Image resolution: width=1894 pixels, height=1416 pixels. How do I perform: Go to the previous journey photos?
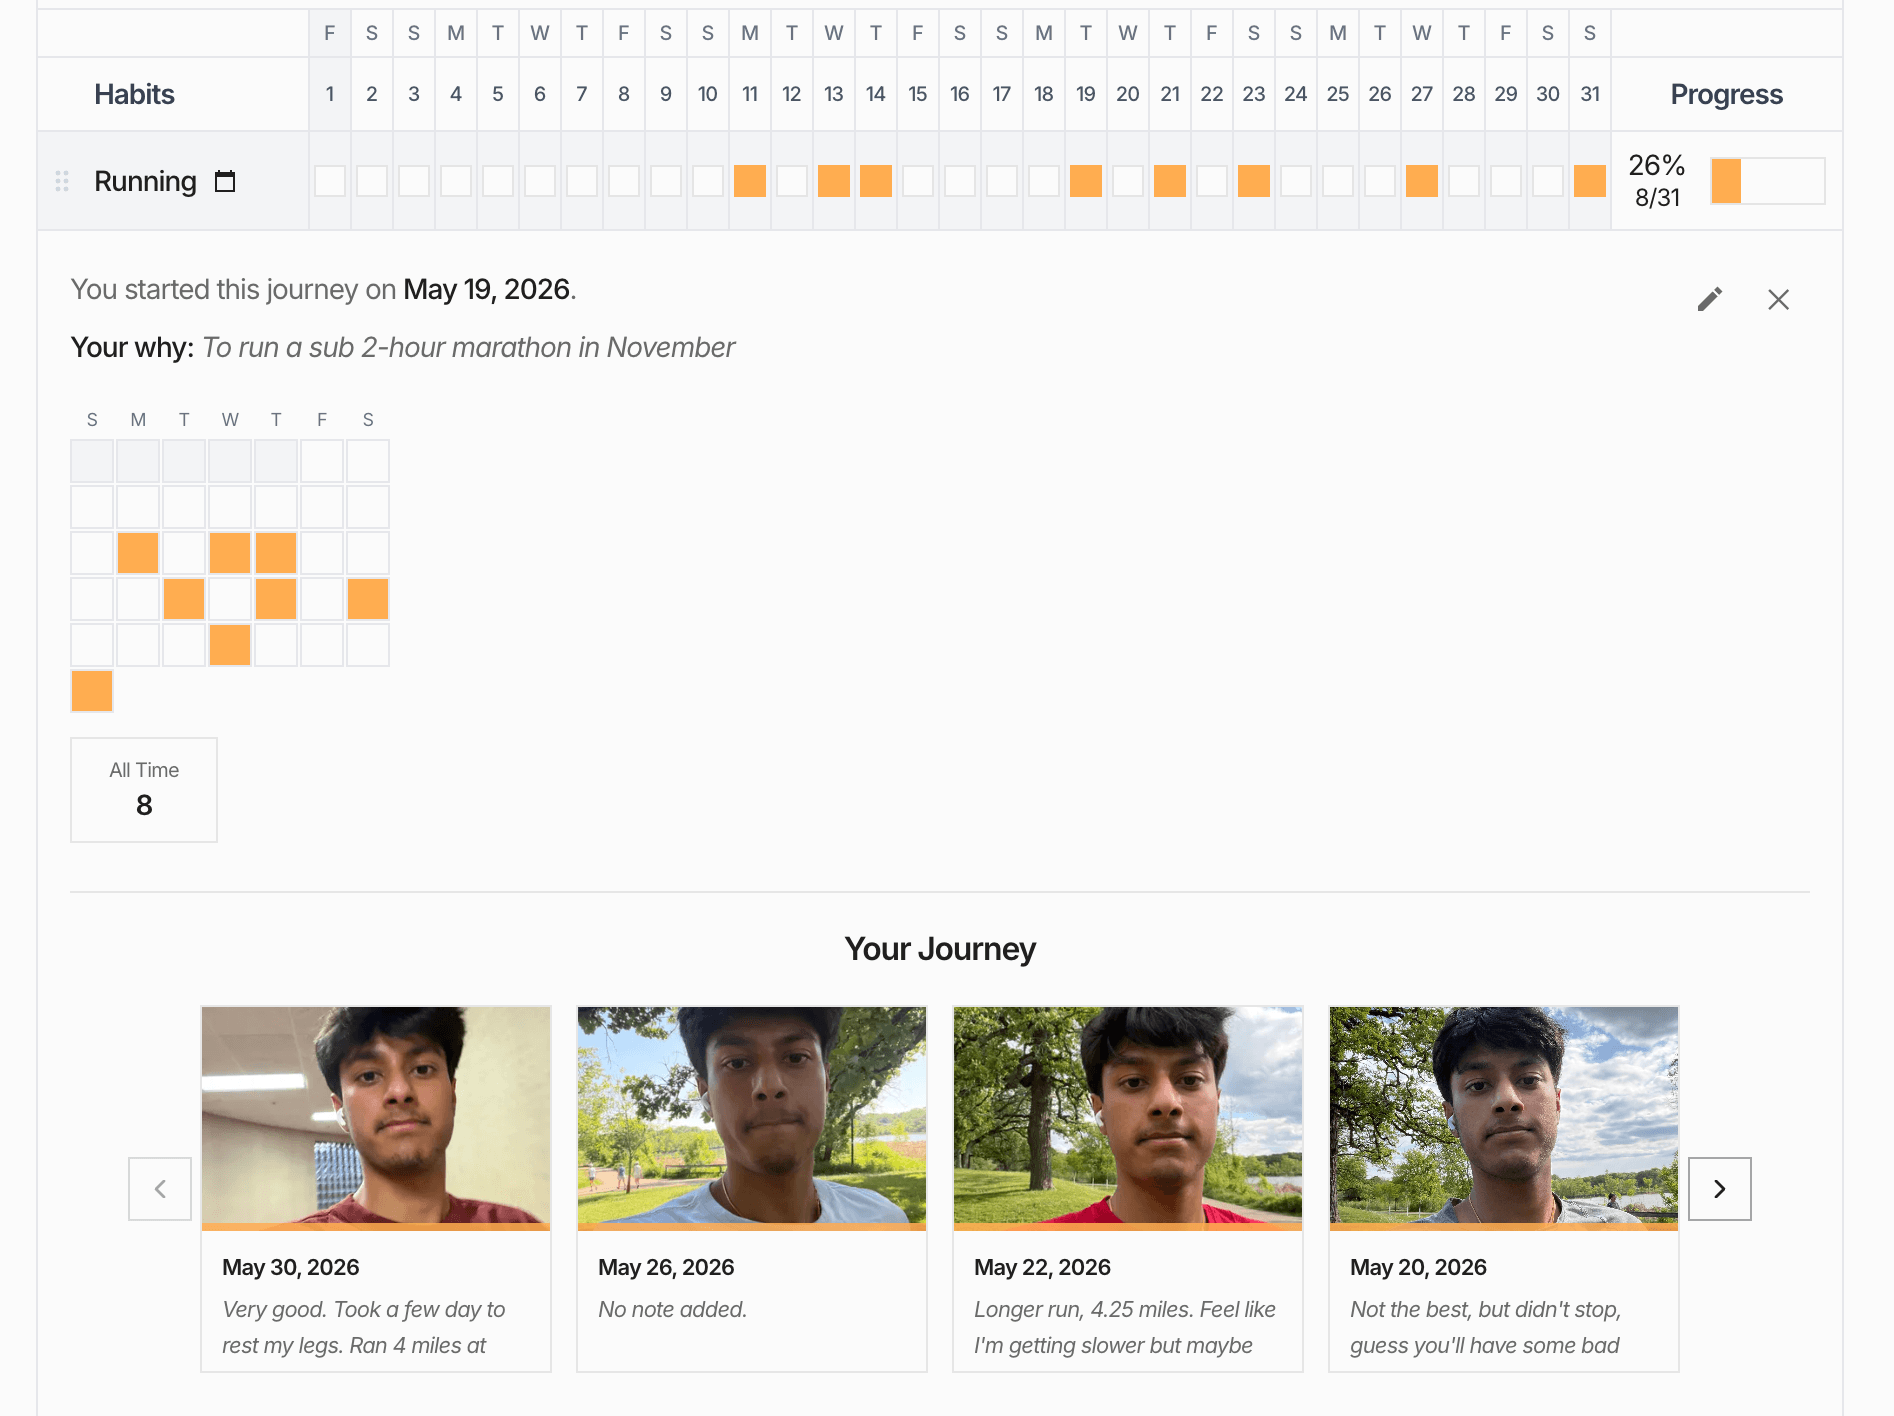160,1188
